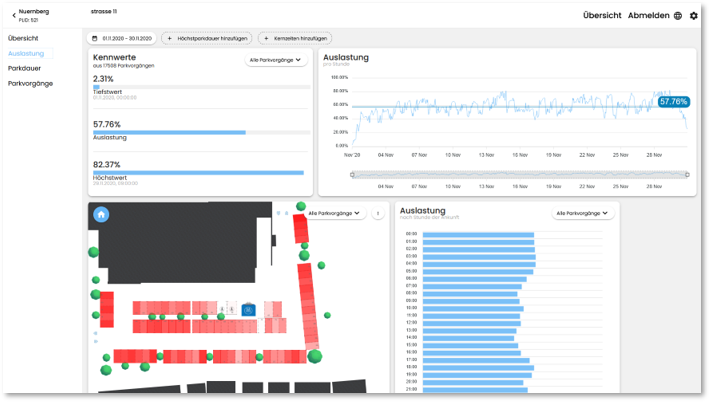Click Kernzeiten hinzufügen button
710x402 pixels.
tap(295, 38)
